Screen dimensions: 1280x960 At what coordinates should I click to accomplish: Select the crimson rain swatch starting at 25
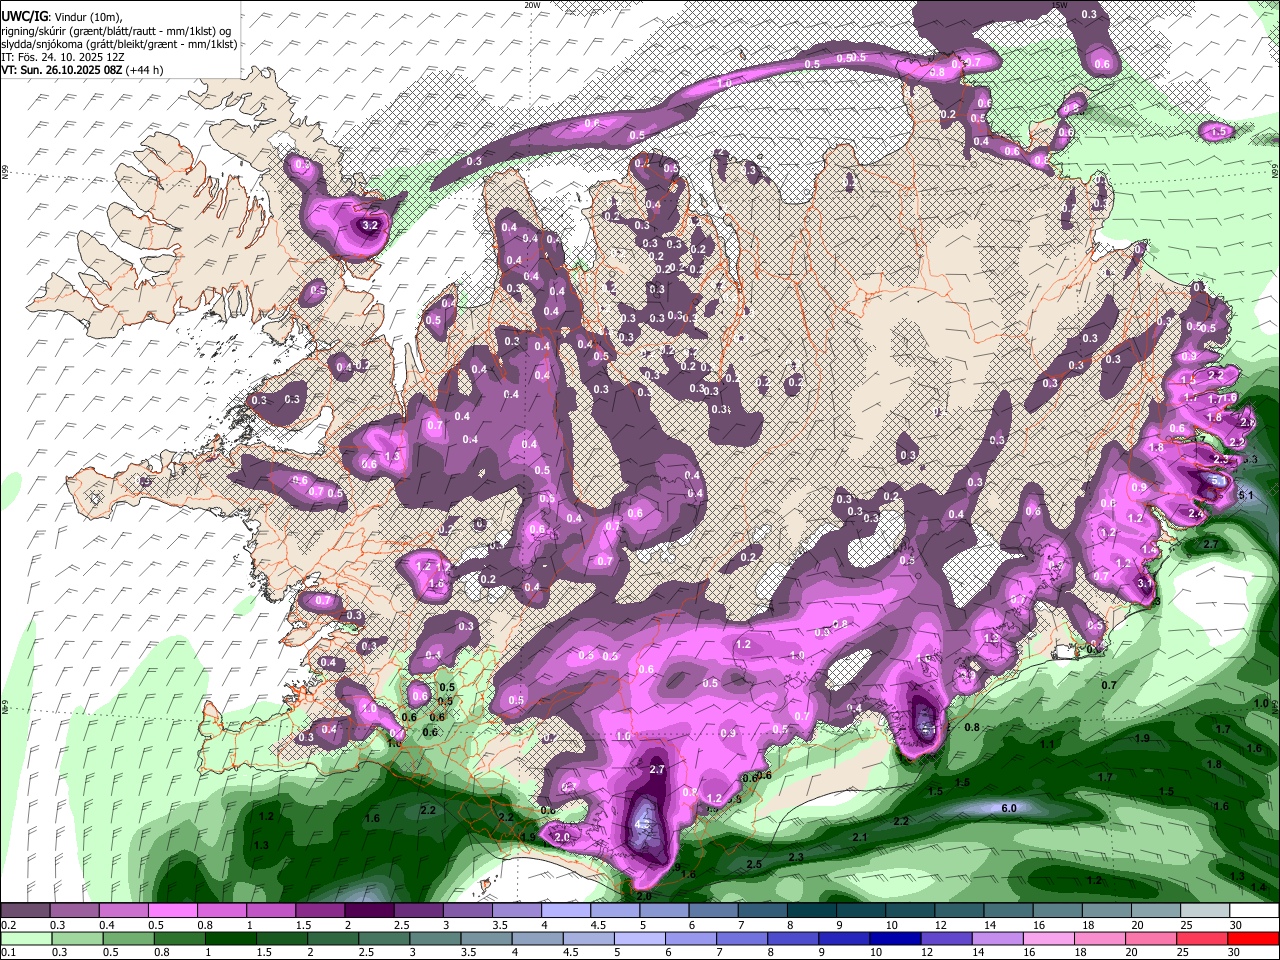[x=1202, y=938]
